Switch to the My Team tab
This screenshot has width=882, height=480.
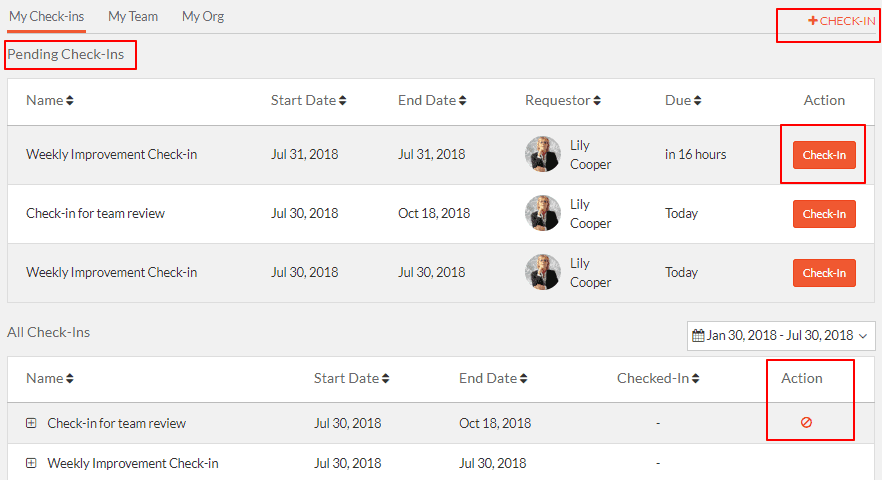[133, 16]
